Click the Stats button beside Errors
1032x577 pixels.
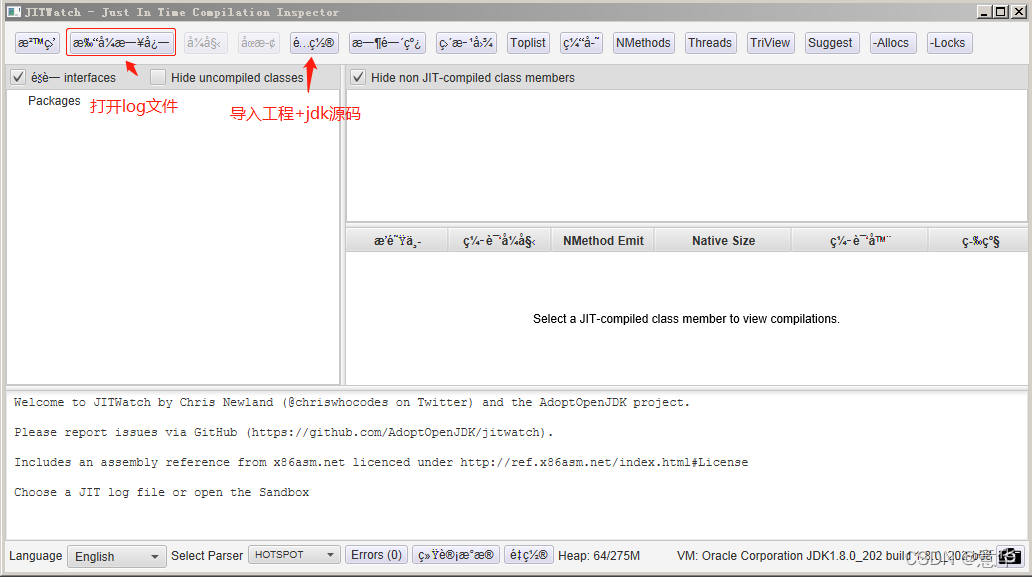[456, 555]
